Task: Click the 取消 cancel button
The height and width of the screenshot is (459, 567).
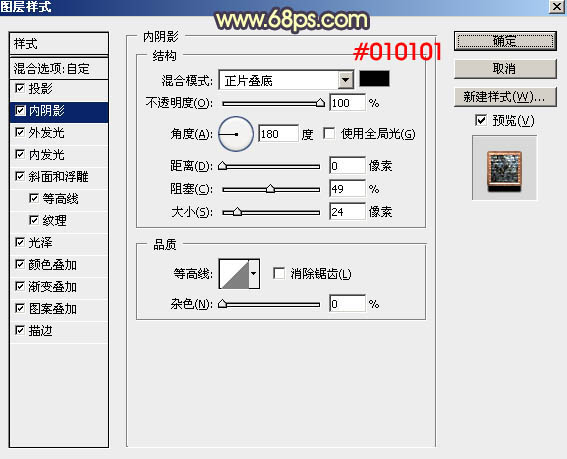Action: pos(505,68)
